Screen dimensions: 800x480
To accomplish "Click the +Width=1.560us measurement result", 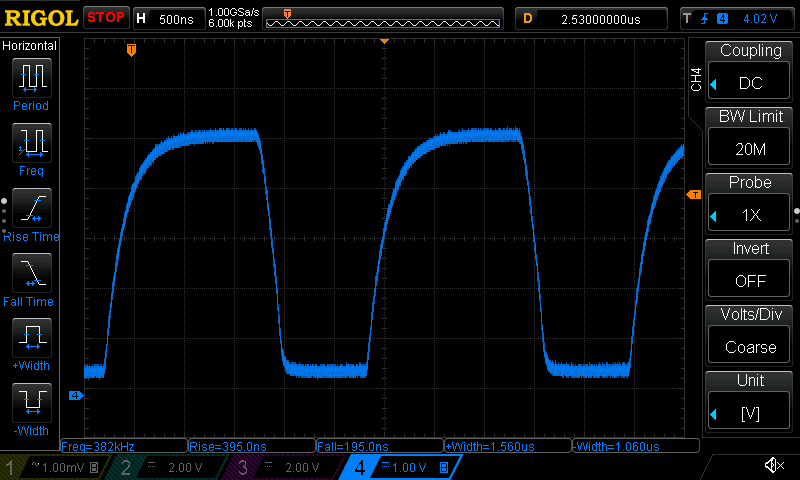I will click(x=508, y=446).
